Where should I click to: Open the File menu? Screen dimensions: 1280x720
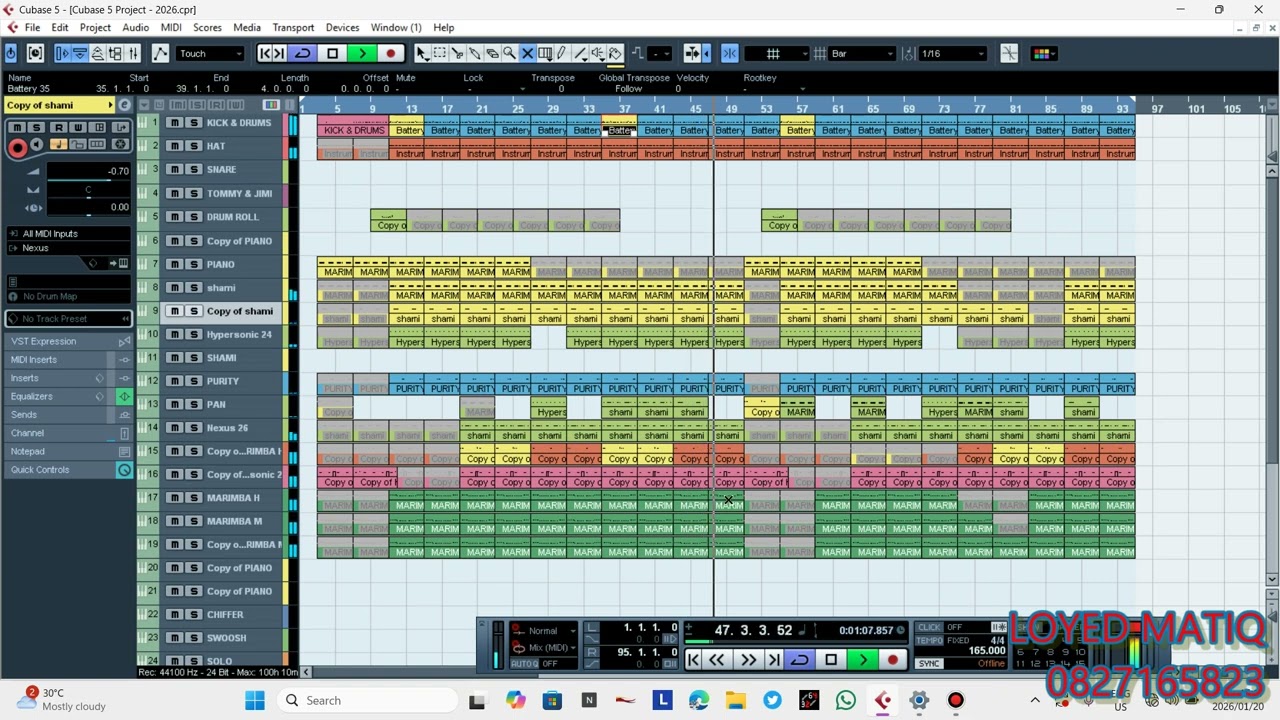coord(32,27)
